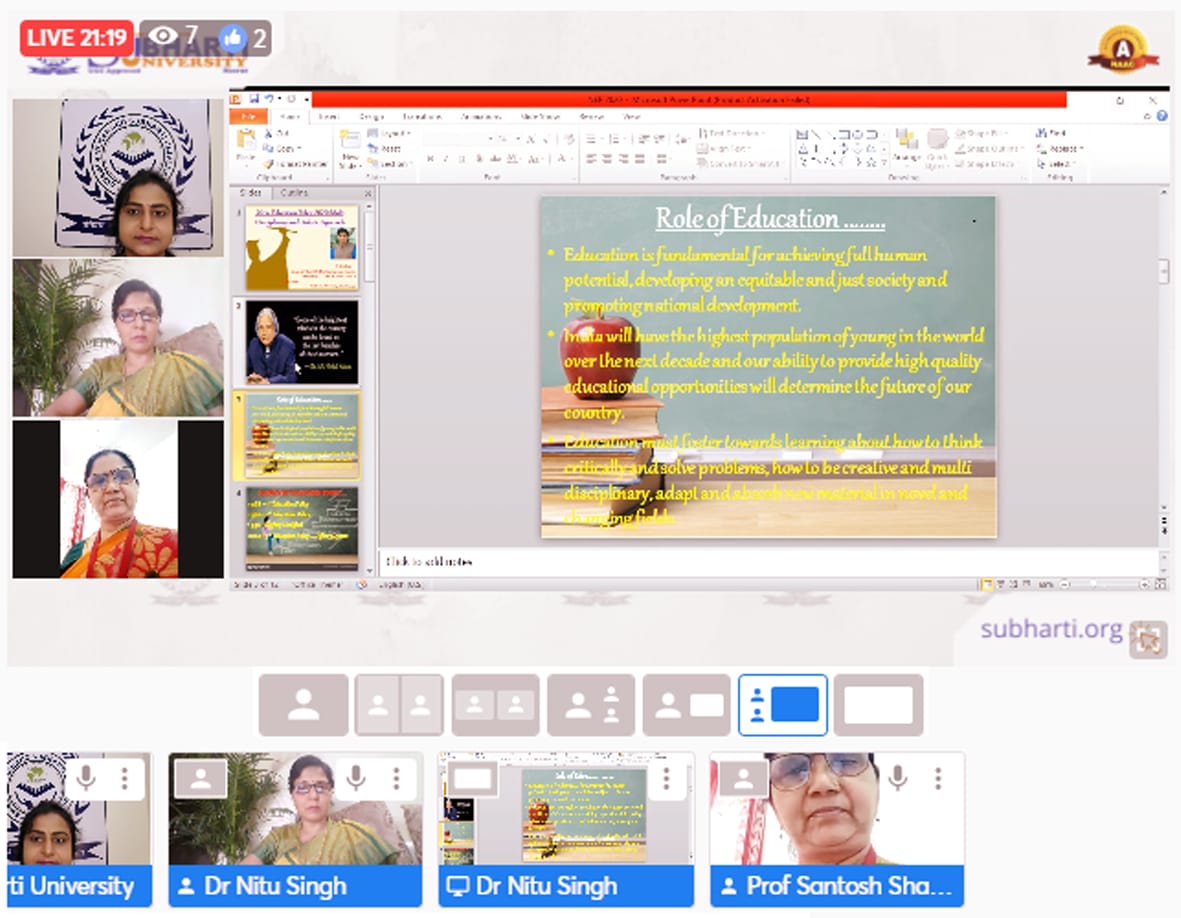Screen dimensions: 1181x918
Task: Click the LIVE 21:19 indicator
Action: [77, 38]
